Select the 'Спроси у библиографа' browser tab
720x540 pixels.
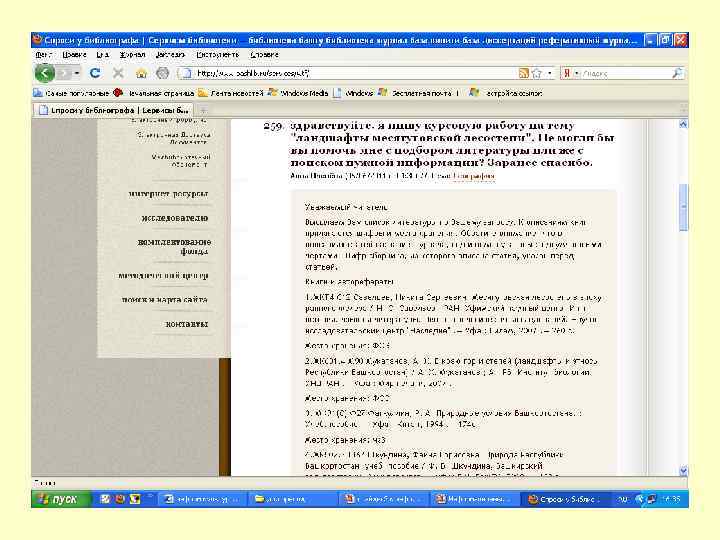pyautogui.click(x=114, y=110)
